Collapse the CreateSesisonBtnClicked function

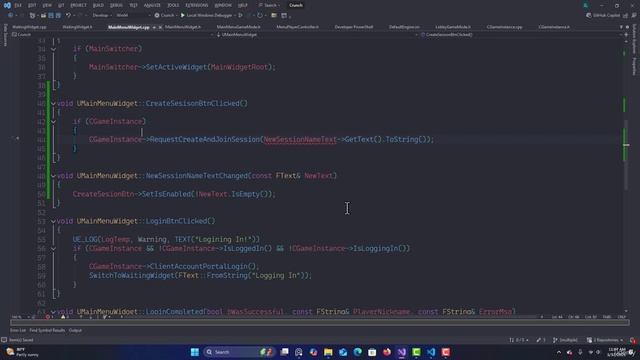coord(53,104)
